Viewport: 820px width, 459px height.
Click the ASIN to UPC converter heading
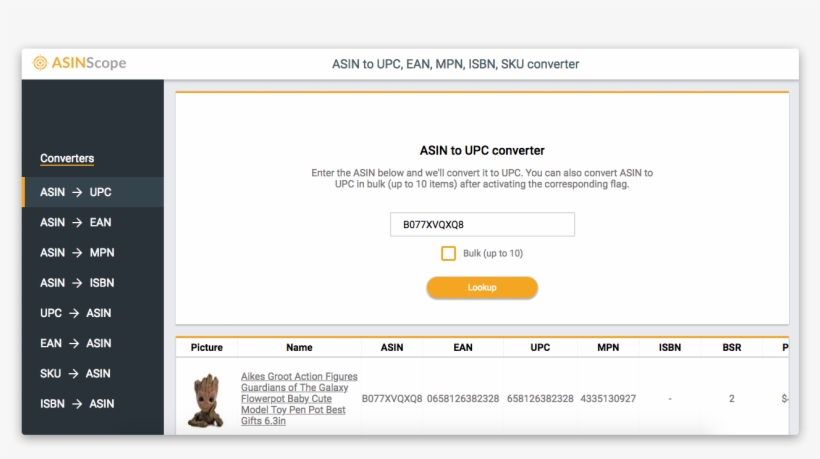click(x=482, y=151)
